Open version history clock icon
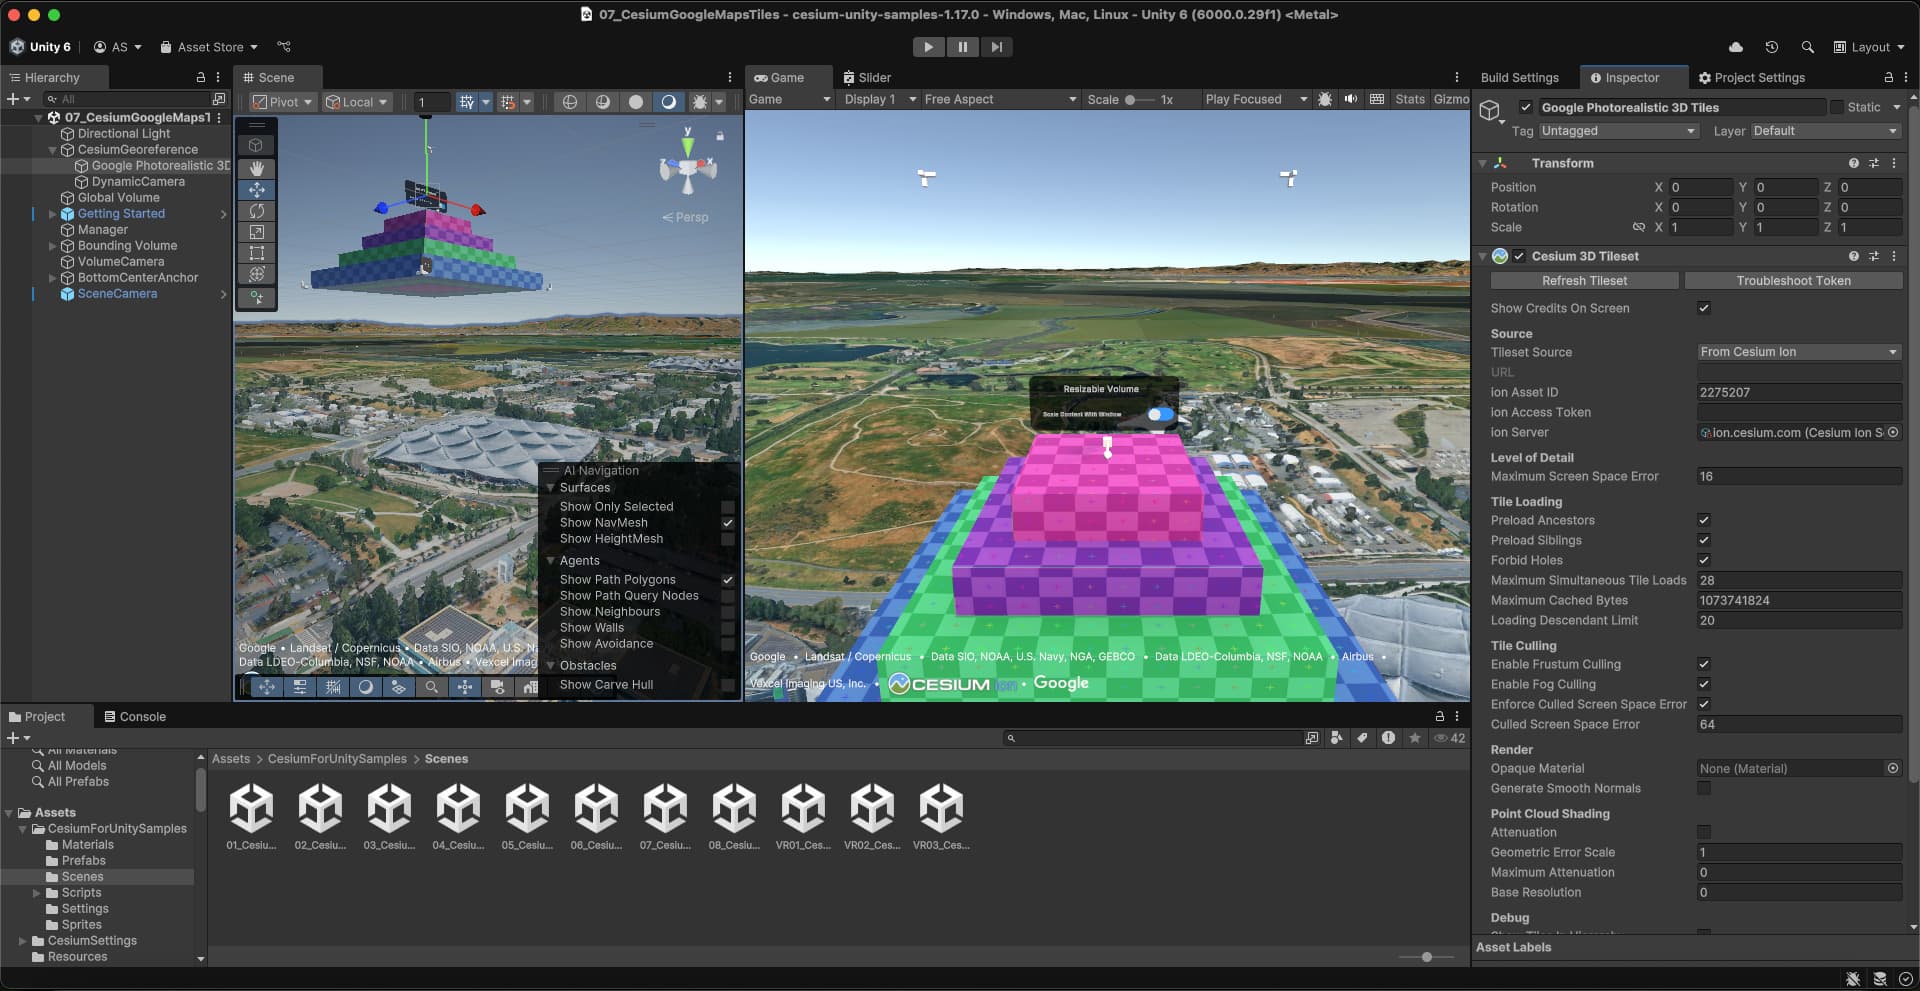Screen dimensions: 1920x991 [1772, 47]
